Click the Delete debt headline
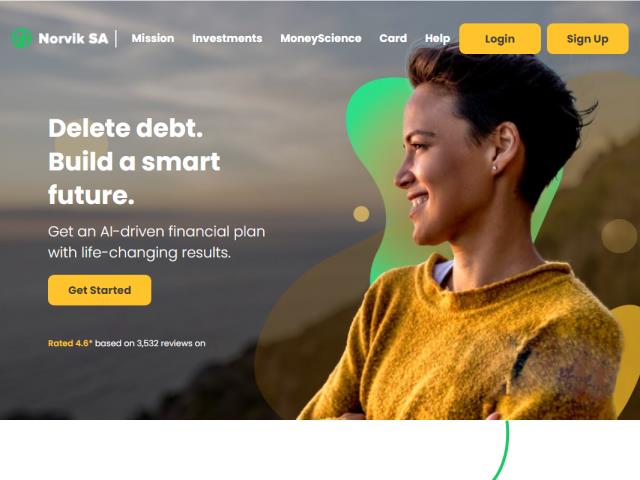This screenshot has width=640, height=480. pos(126,128)
